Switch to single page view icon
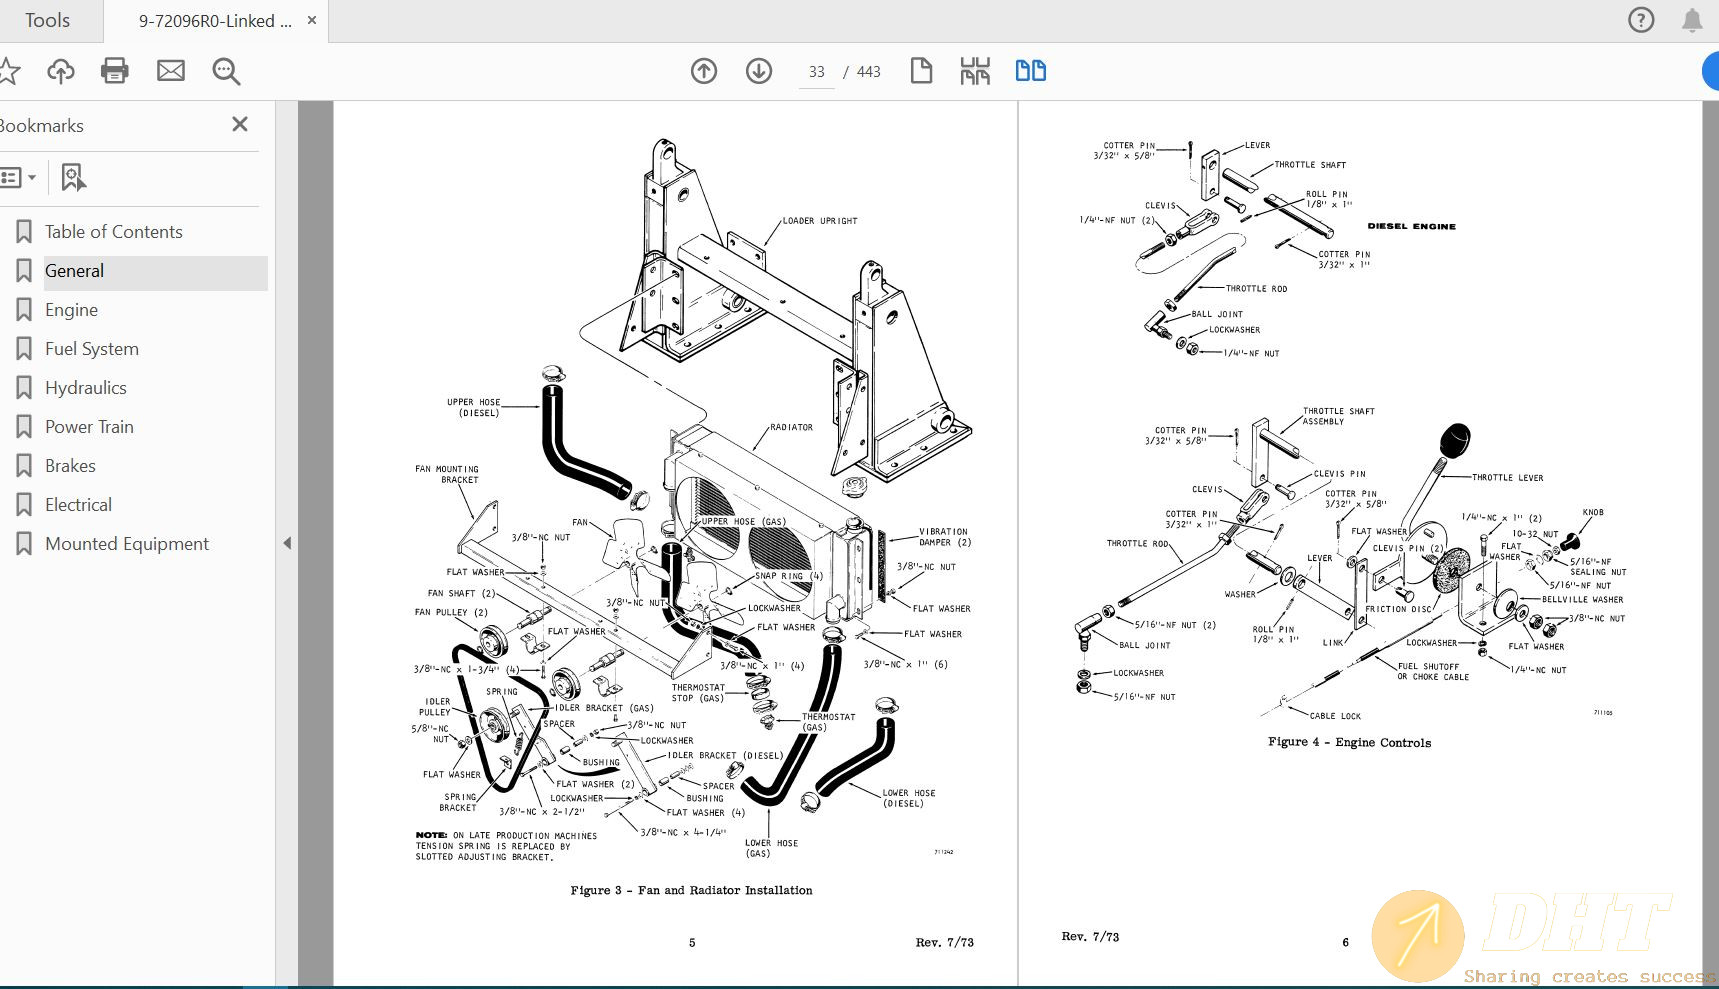The image size is (1719, 989). coord(920,71)
